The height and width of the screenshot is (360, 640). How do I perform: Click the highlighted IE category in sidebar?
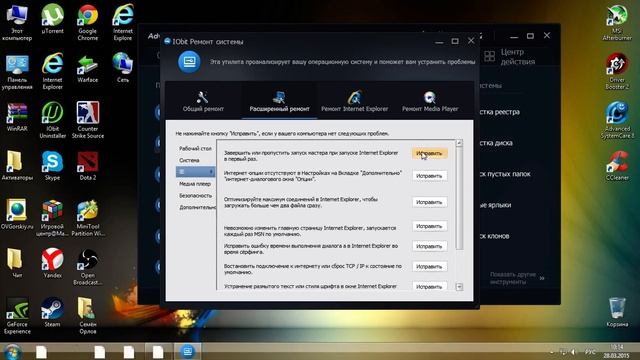point(195,172)
